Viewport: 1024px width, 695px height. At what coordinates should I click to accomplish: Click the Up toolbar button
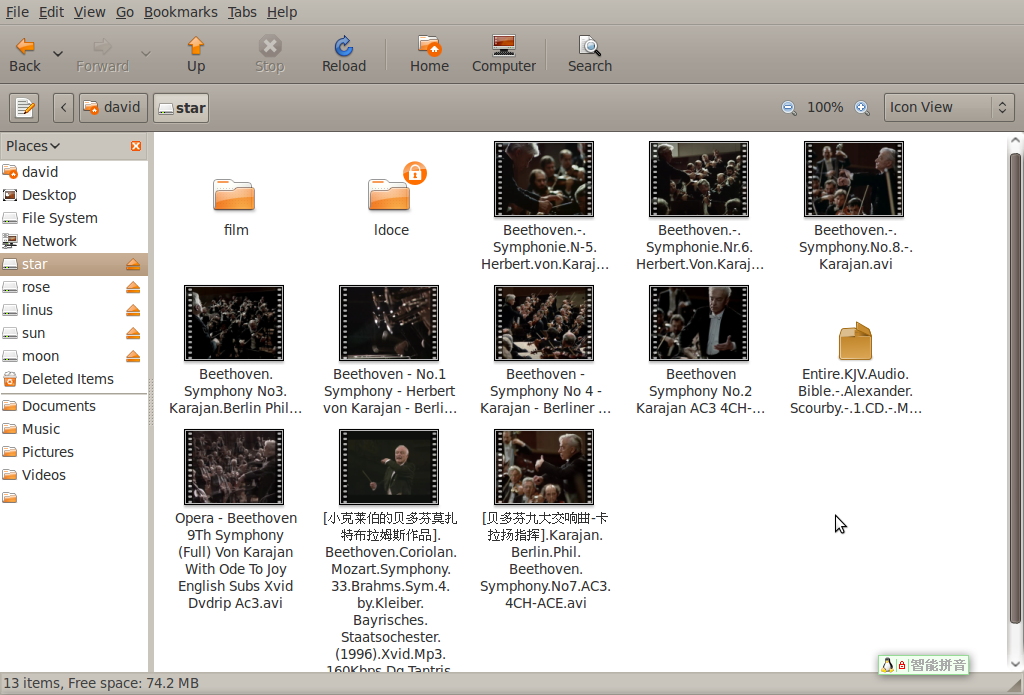coord(196,54)
